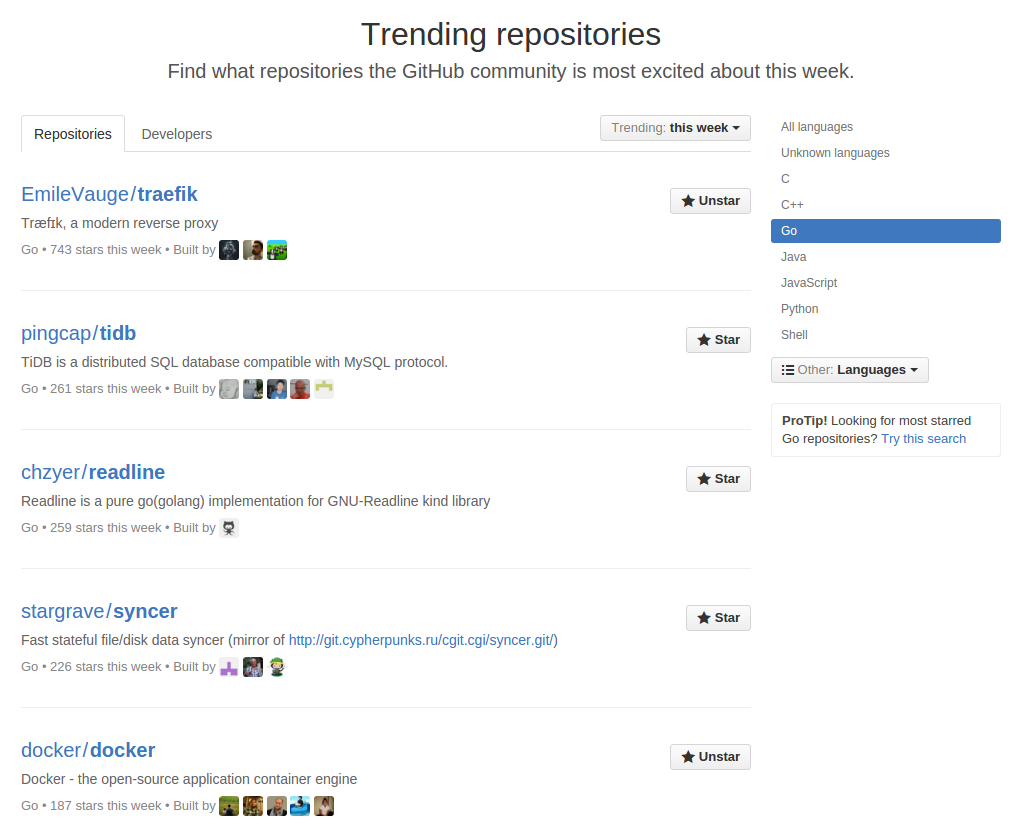Open the caret on the Languages selector
This screenshot has width=1024, height=832.
[x=912, y=369]
